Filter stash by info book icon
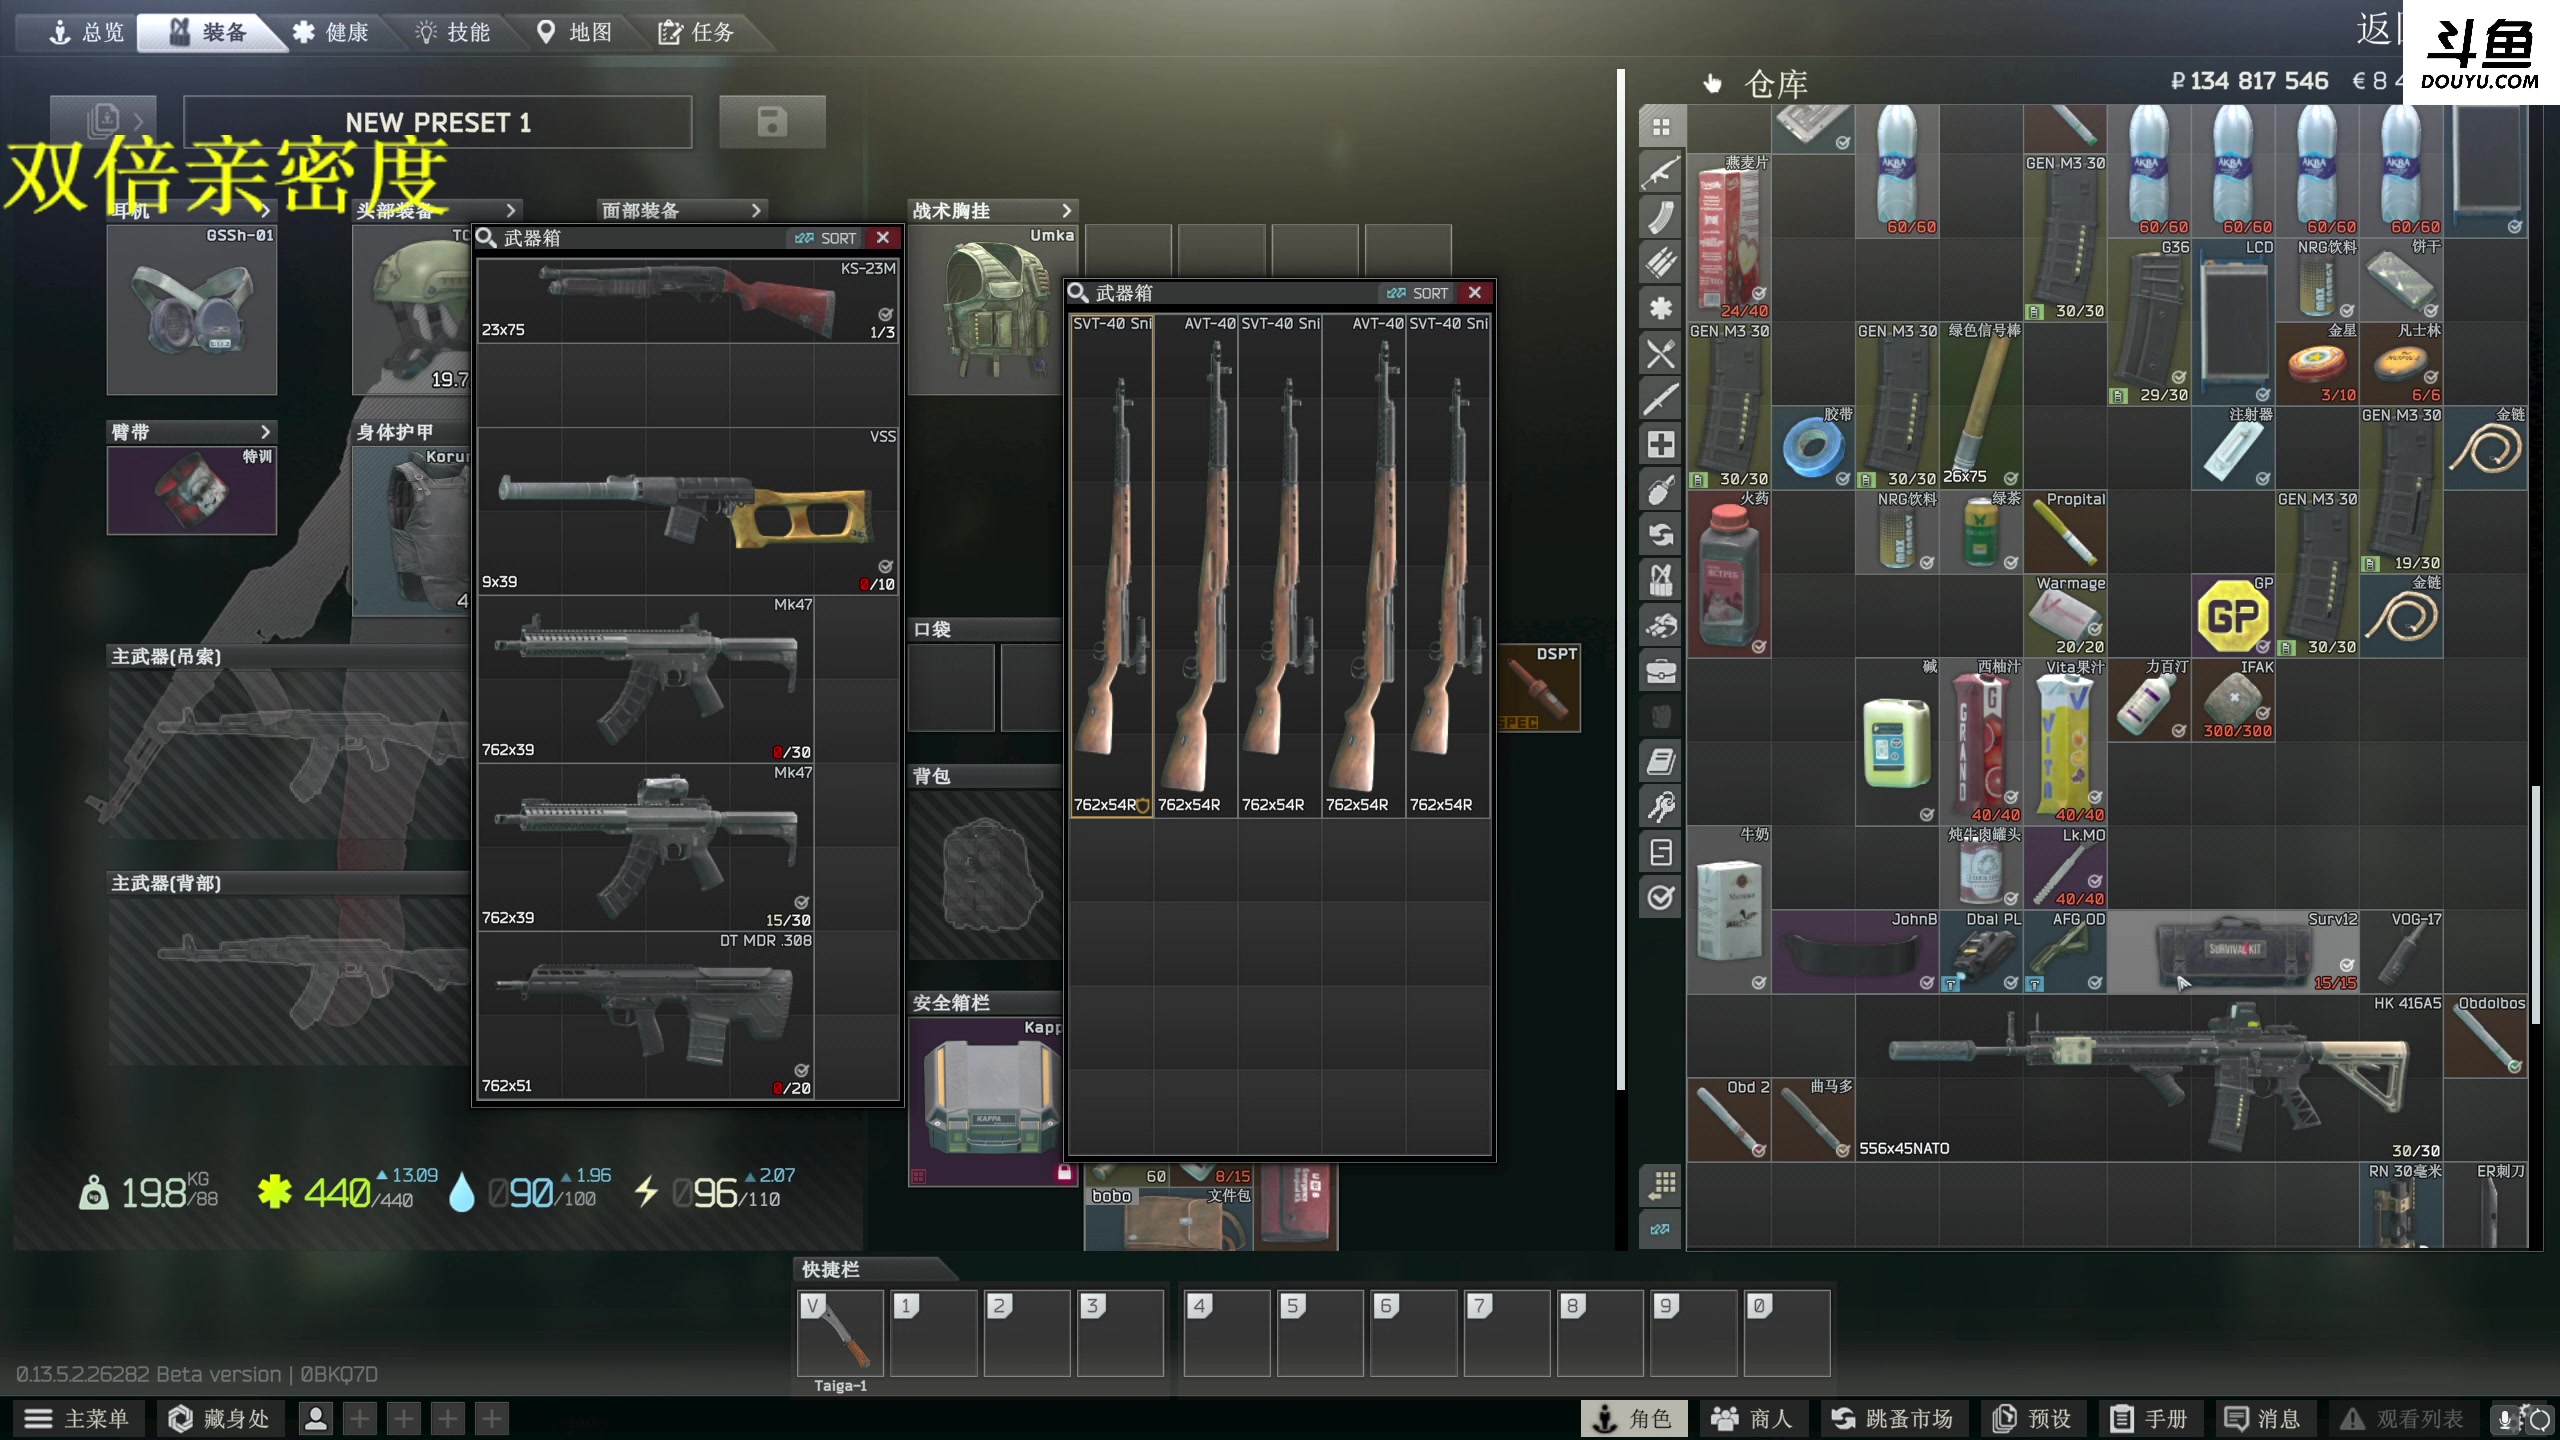 click(1661, 762)
